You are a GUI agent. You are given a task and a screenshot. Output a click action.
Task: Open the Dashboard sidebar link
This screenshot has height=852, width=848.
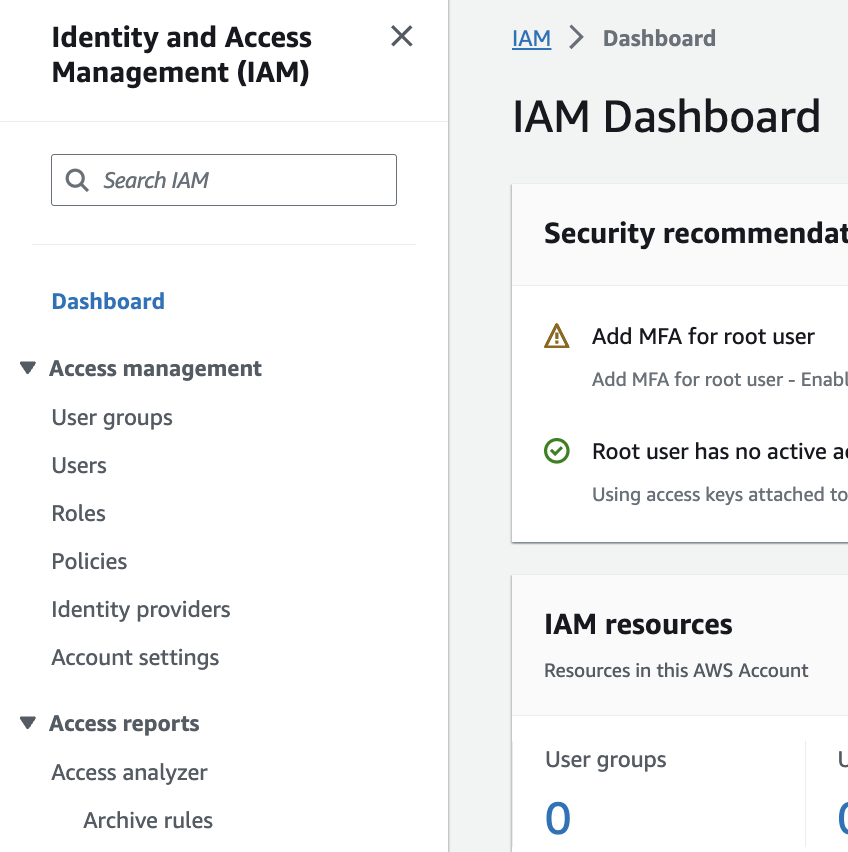[108, 302]
